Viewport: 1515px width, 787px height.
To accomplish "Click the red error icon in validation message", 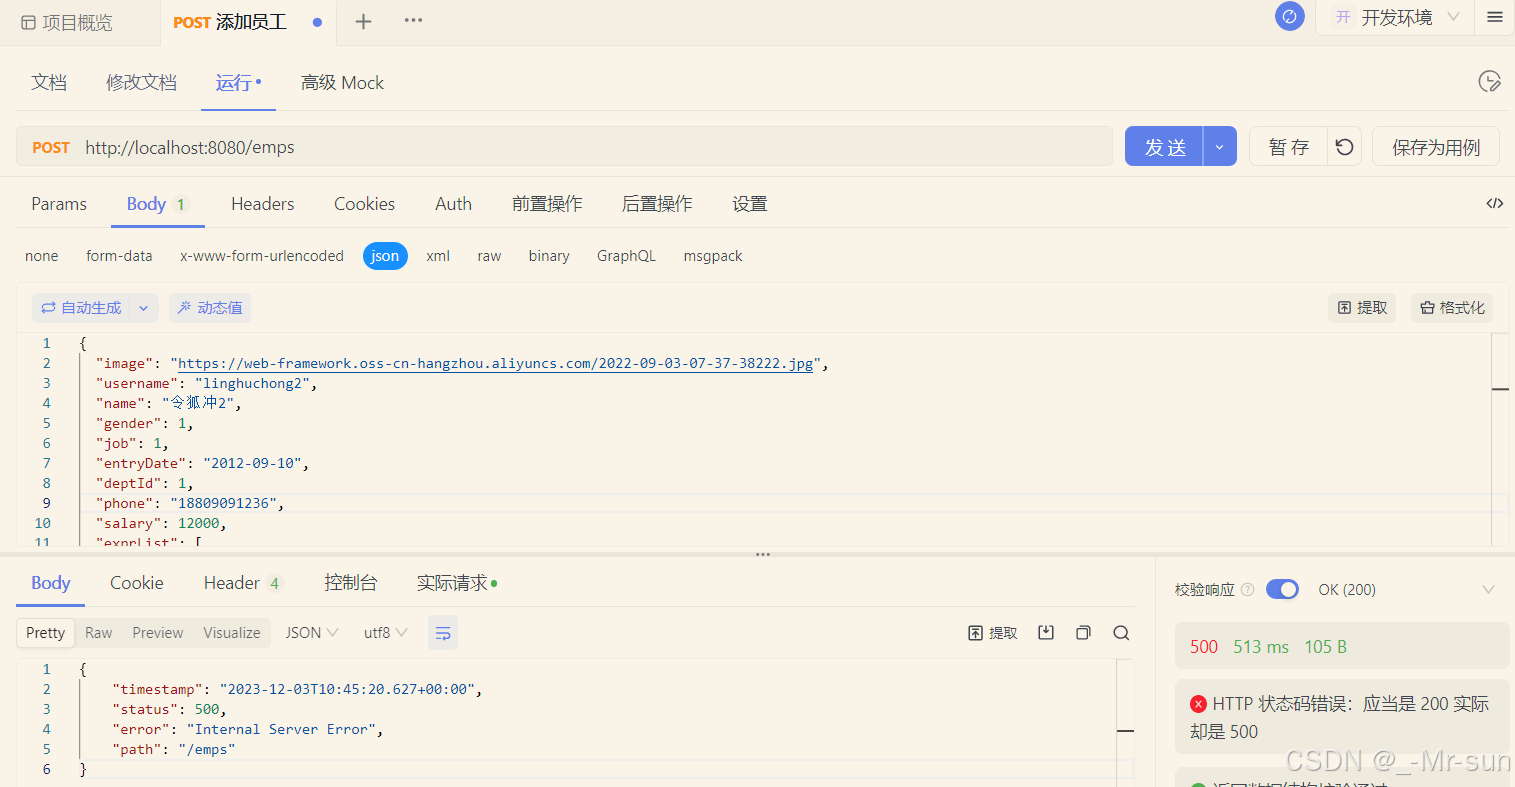I will 1198,704.
